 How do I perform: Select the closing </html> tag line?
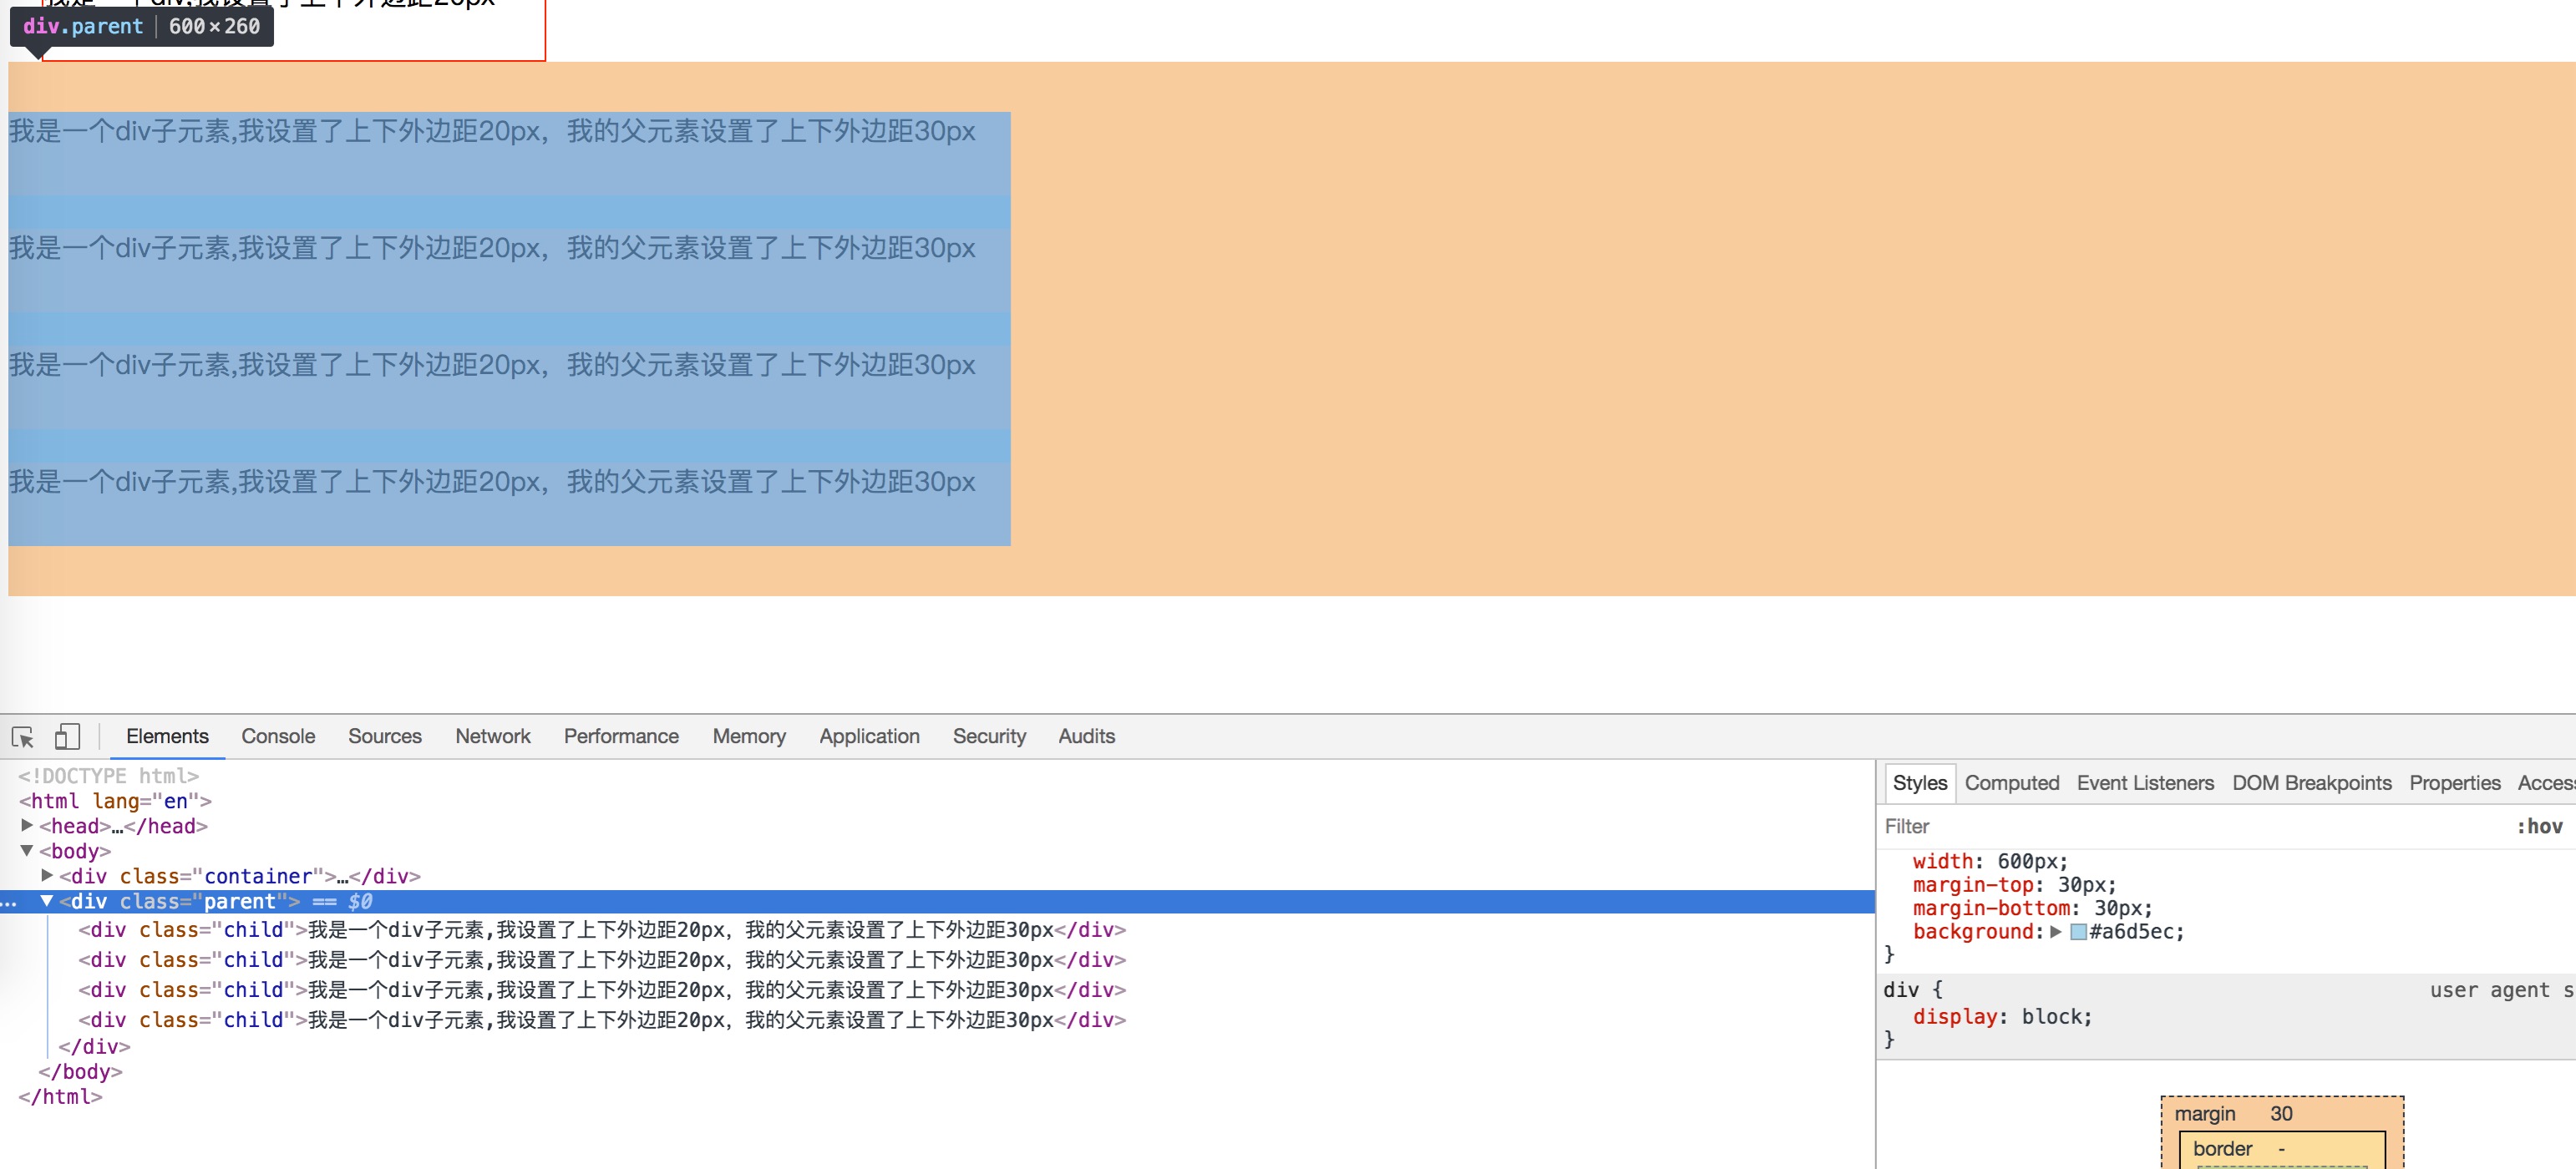point(60,1097)
